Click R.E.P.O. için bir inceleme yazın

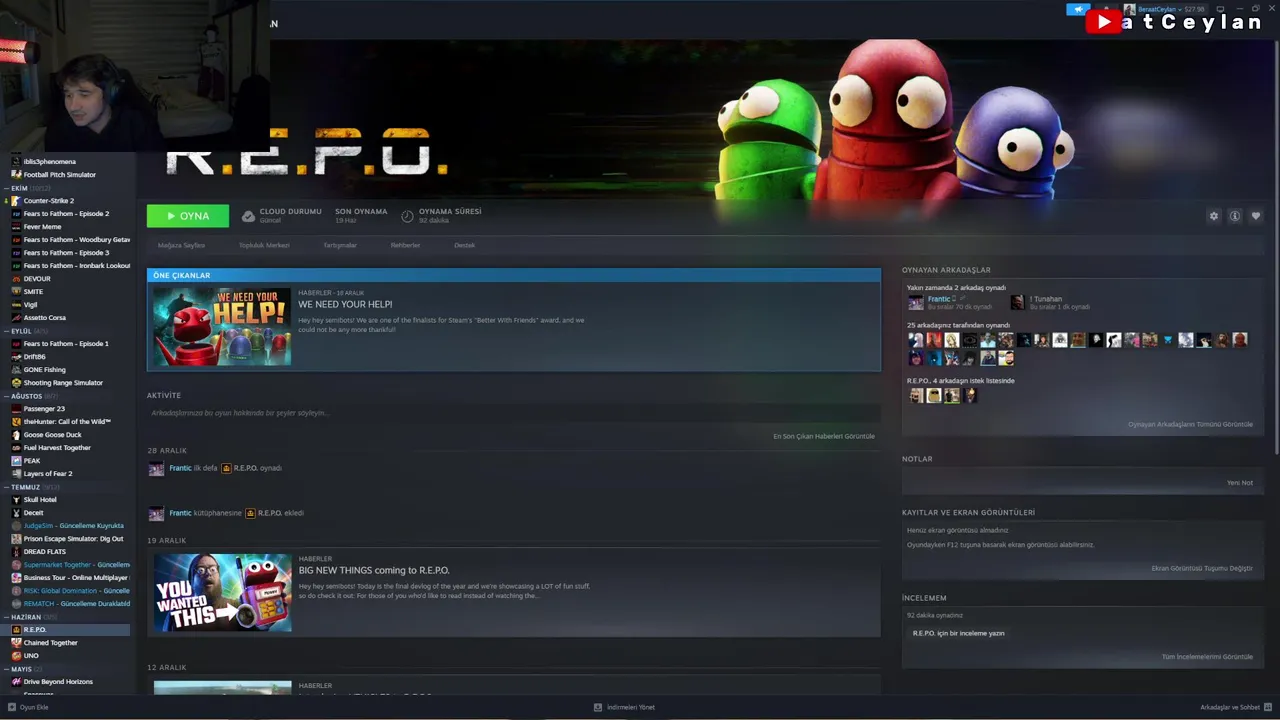959,633
